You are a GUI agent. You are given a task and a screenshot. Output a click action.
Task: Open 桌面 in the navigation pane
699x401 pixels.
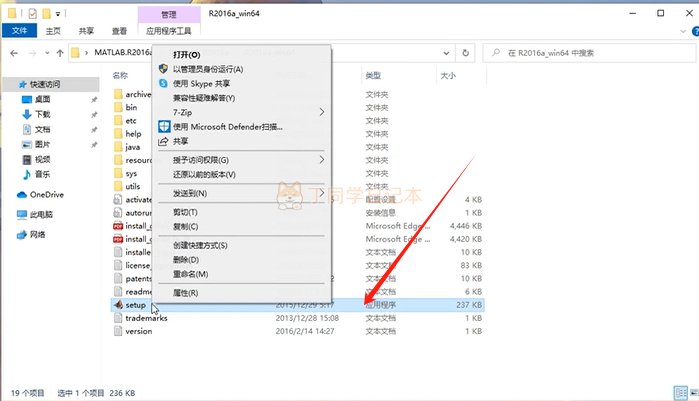42,99
